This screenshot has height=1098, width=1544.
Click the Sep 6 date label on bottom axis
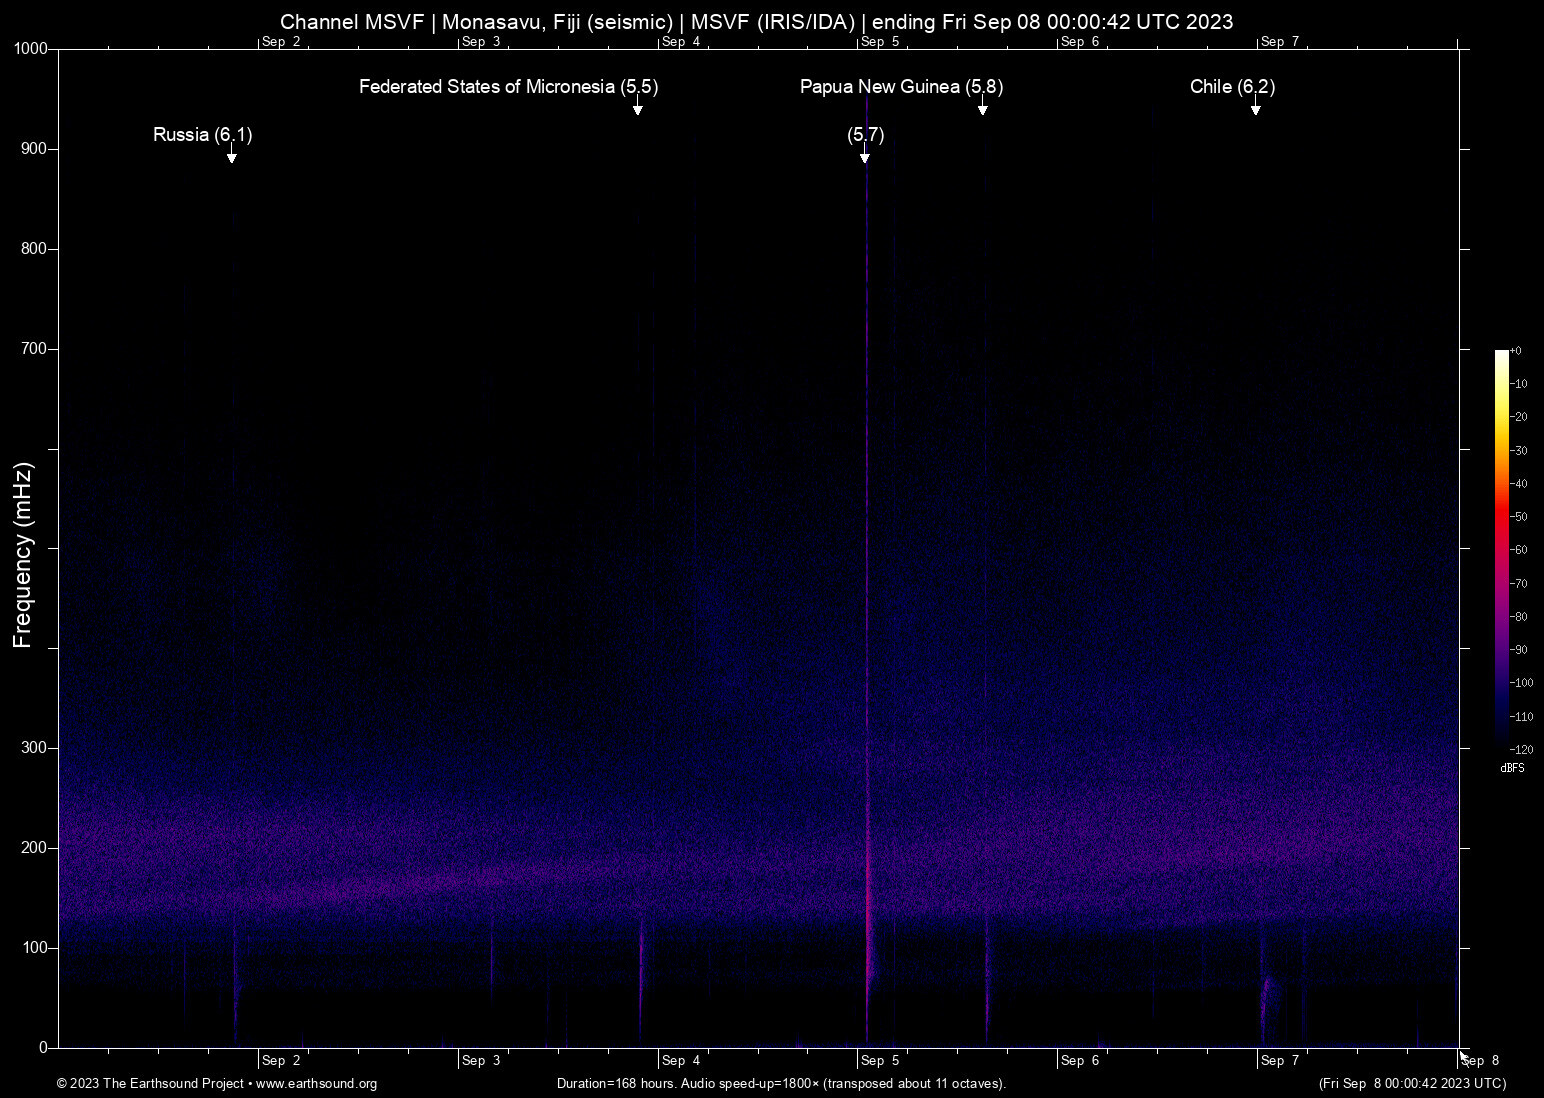click(1080, 1061)
